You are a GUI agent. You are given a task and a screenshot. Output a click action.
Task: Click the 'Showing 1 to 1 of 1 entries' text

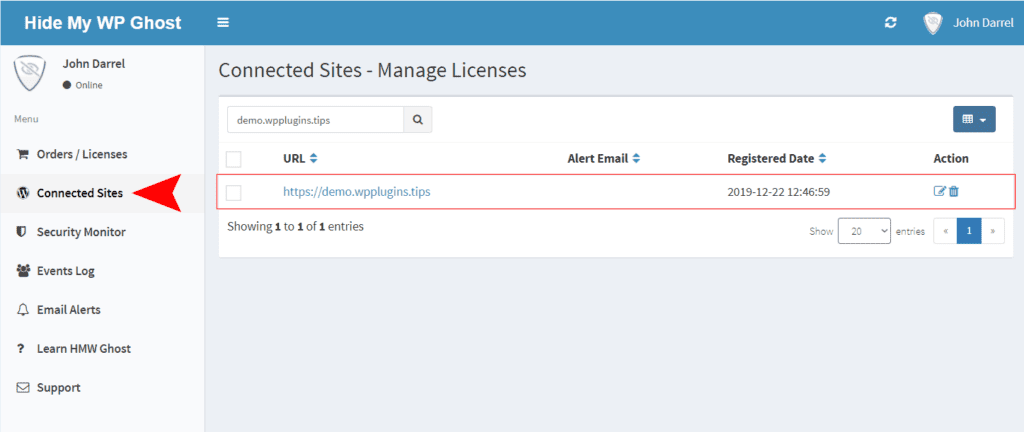pos(295,227)
